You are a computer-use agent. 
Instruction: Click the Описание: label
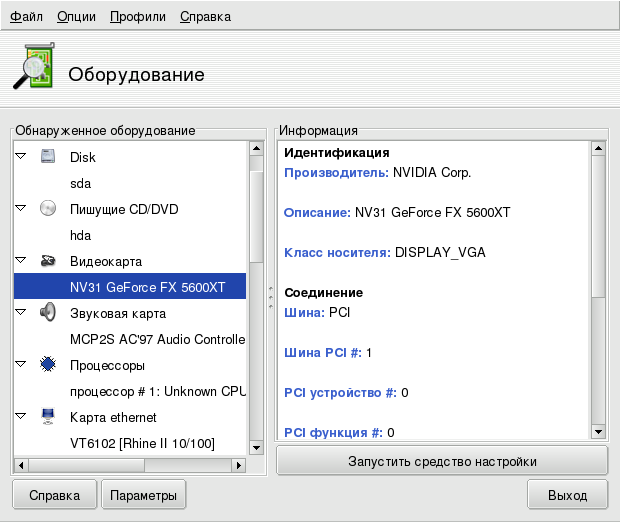pos(317,213)
